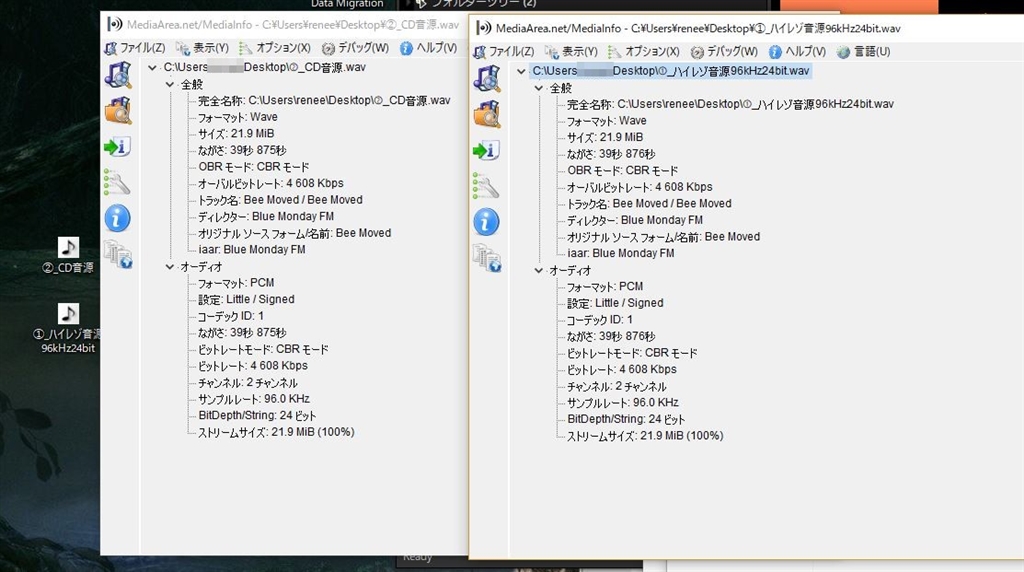Click the MediaInfo title bar icon in the right window
The width and height of the screenshot is (1024, 572).
[x=483, y=28]
